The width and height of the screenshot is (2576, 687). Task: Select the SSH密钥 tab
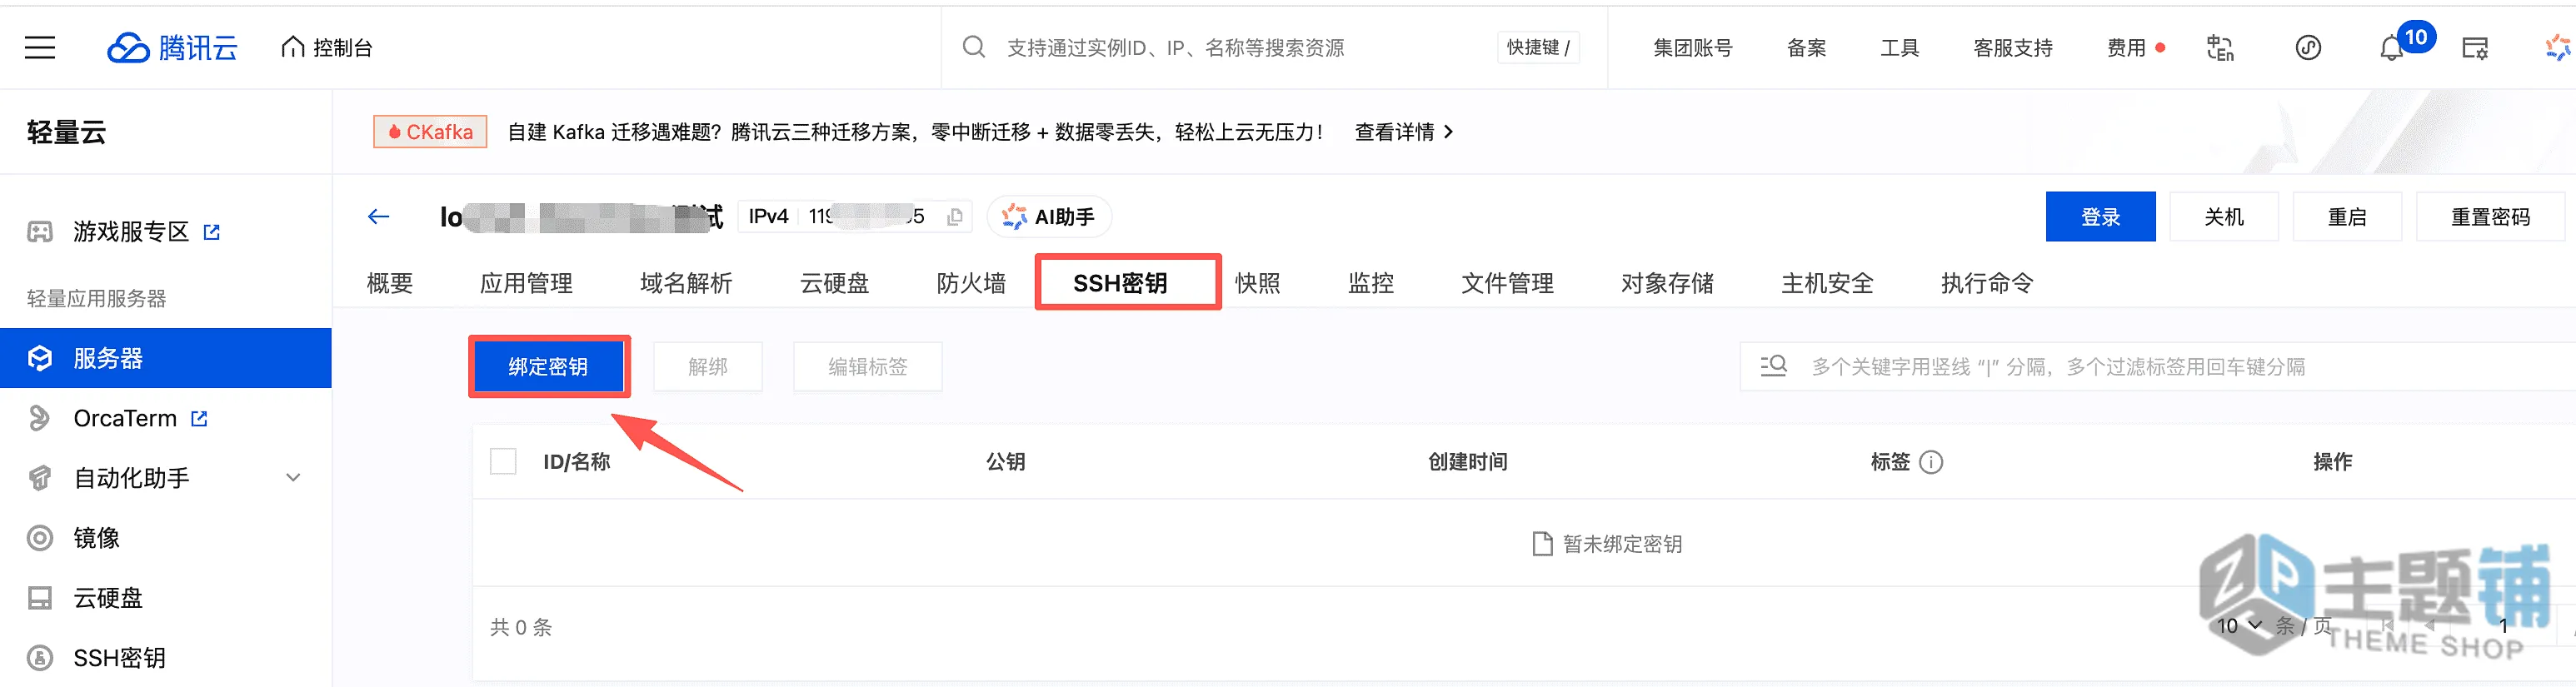pyautogui.click(x=1120, y=283)
